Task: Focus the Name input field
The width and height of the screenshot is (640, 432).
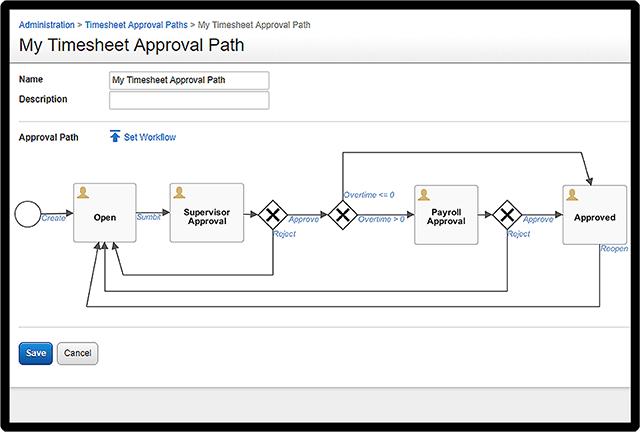Action: 189,80
